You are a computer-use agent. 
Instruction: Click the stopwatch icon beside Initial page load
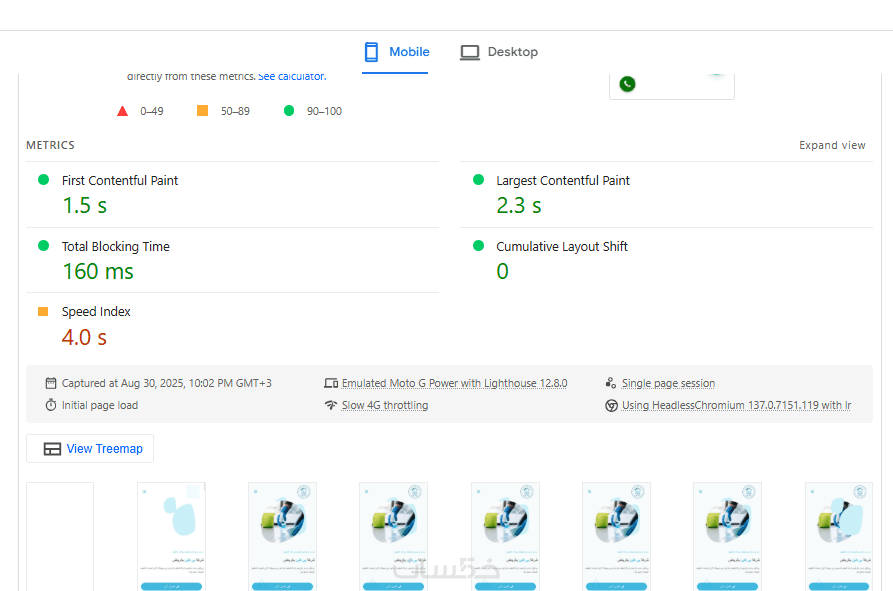[x=51, y=405]
